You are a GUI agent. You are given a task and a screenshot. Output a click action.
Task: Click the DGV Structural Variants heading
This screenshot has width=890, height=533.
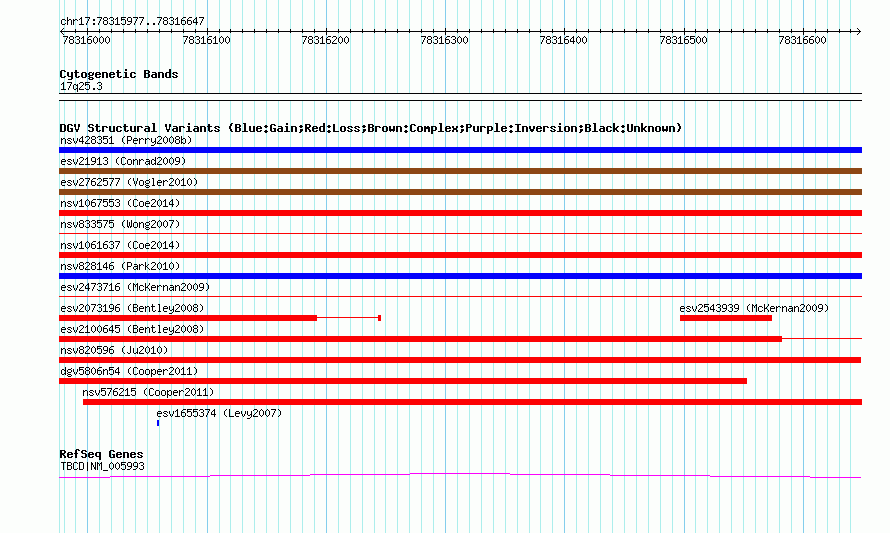pyautogui.click(x=371, y=128)
